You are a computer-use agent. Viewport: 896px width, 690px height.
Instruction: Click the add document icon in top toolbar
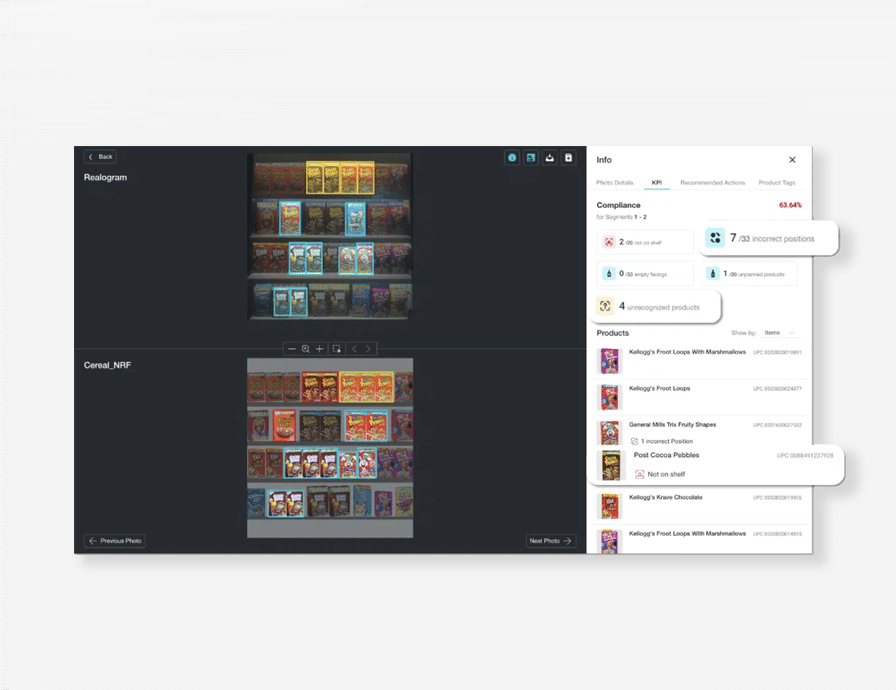569,158
